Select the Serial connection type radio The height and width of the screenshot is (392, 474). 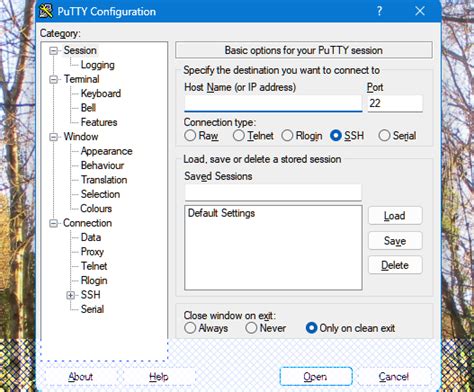pyautogui.click(x=384, y=136)
